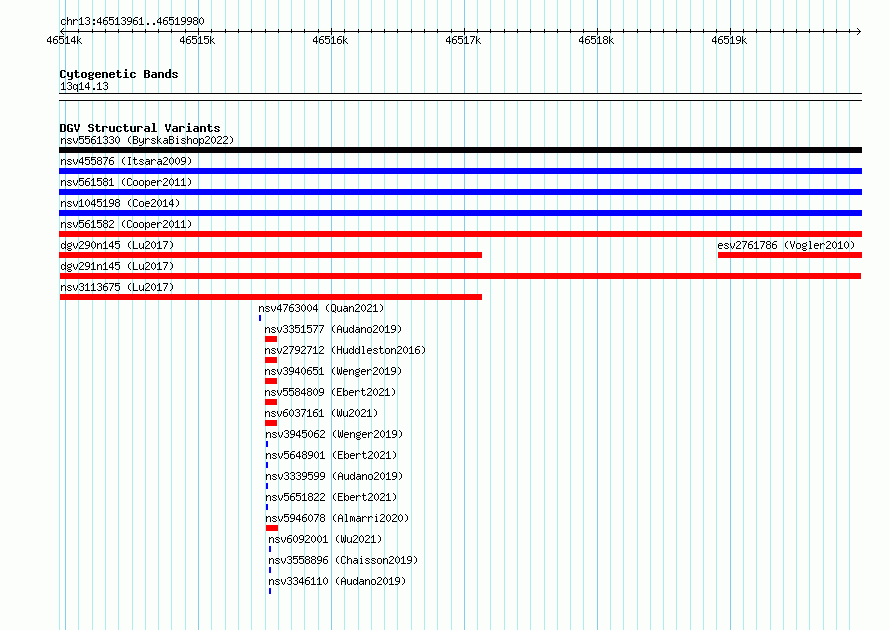The height and width of the screenshot is (630, 890).
Task: Click the chr13:46513961..46519980 coordinates label
Action: pos(132,21)
